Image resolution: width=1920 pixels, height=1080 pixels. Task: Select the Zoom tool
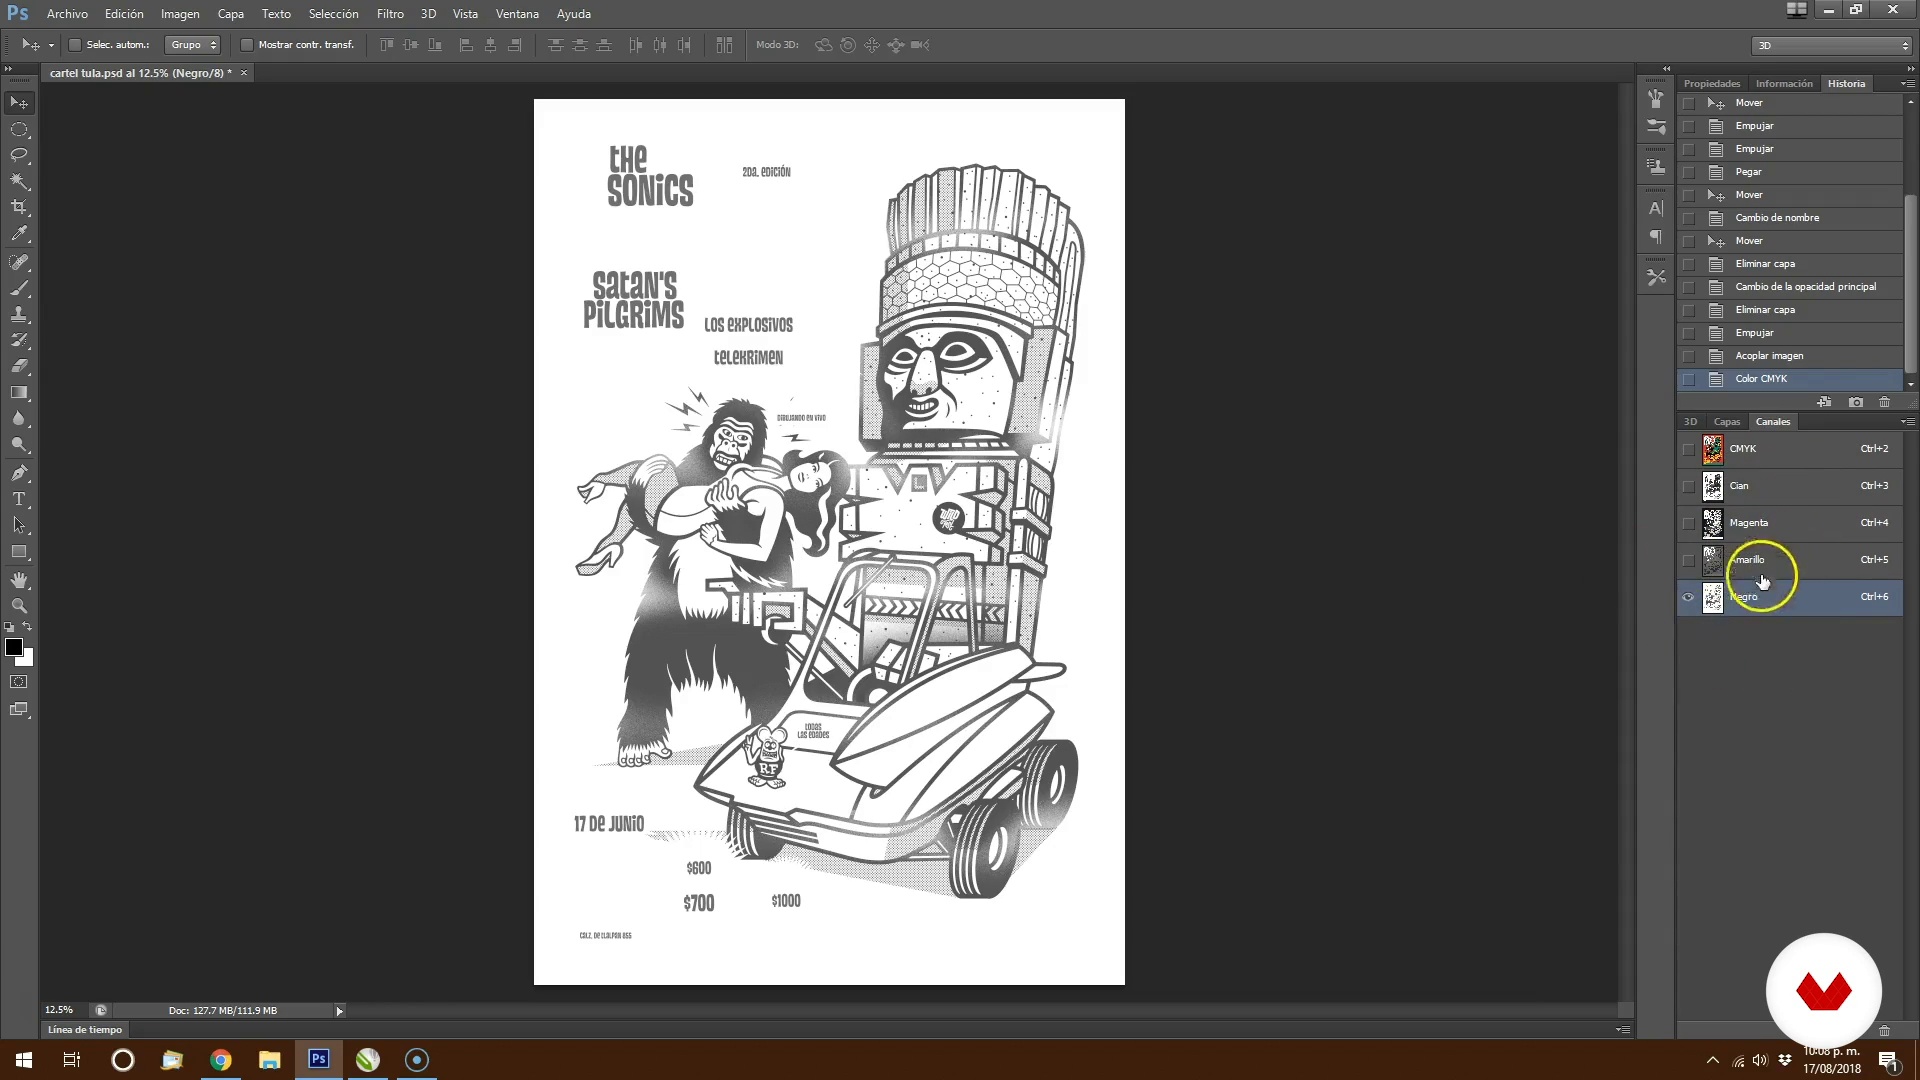coord(19,606)
